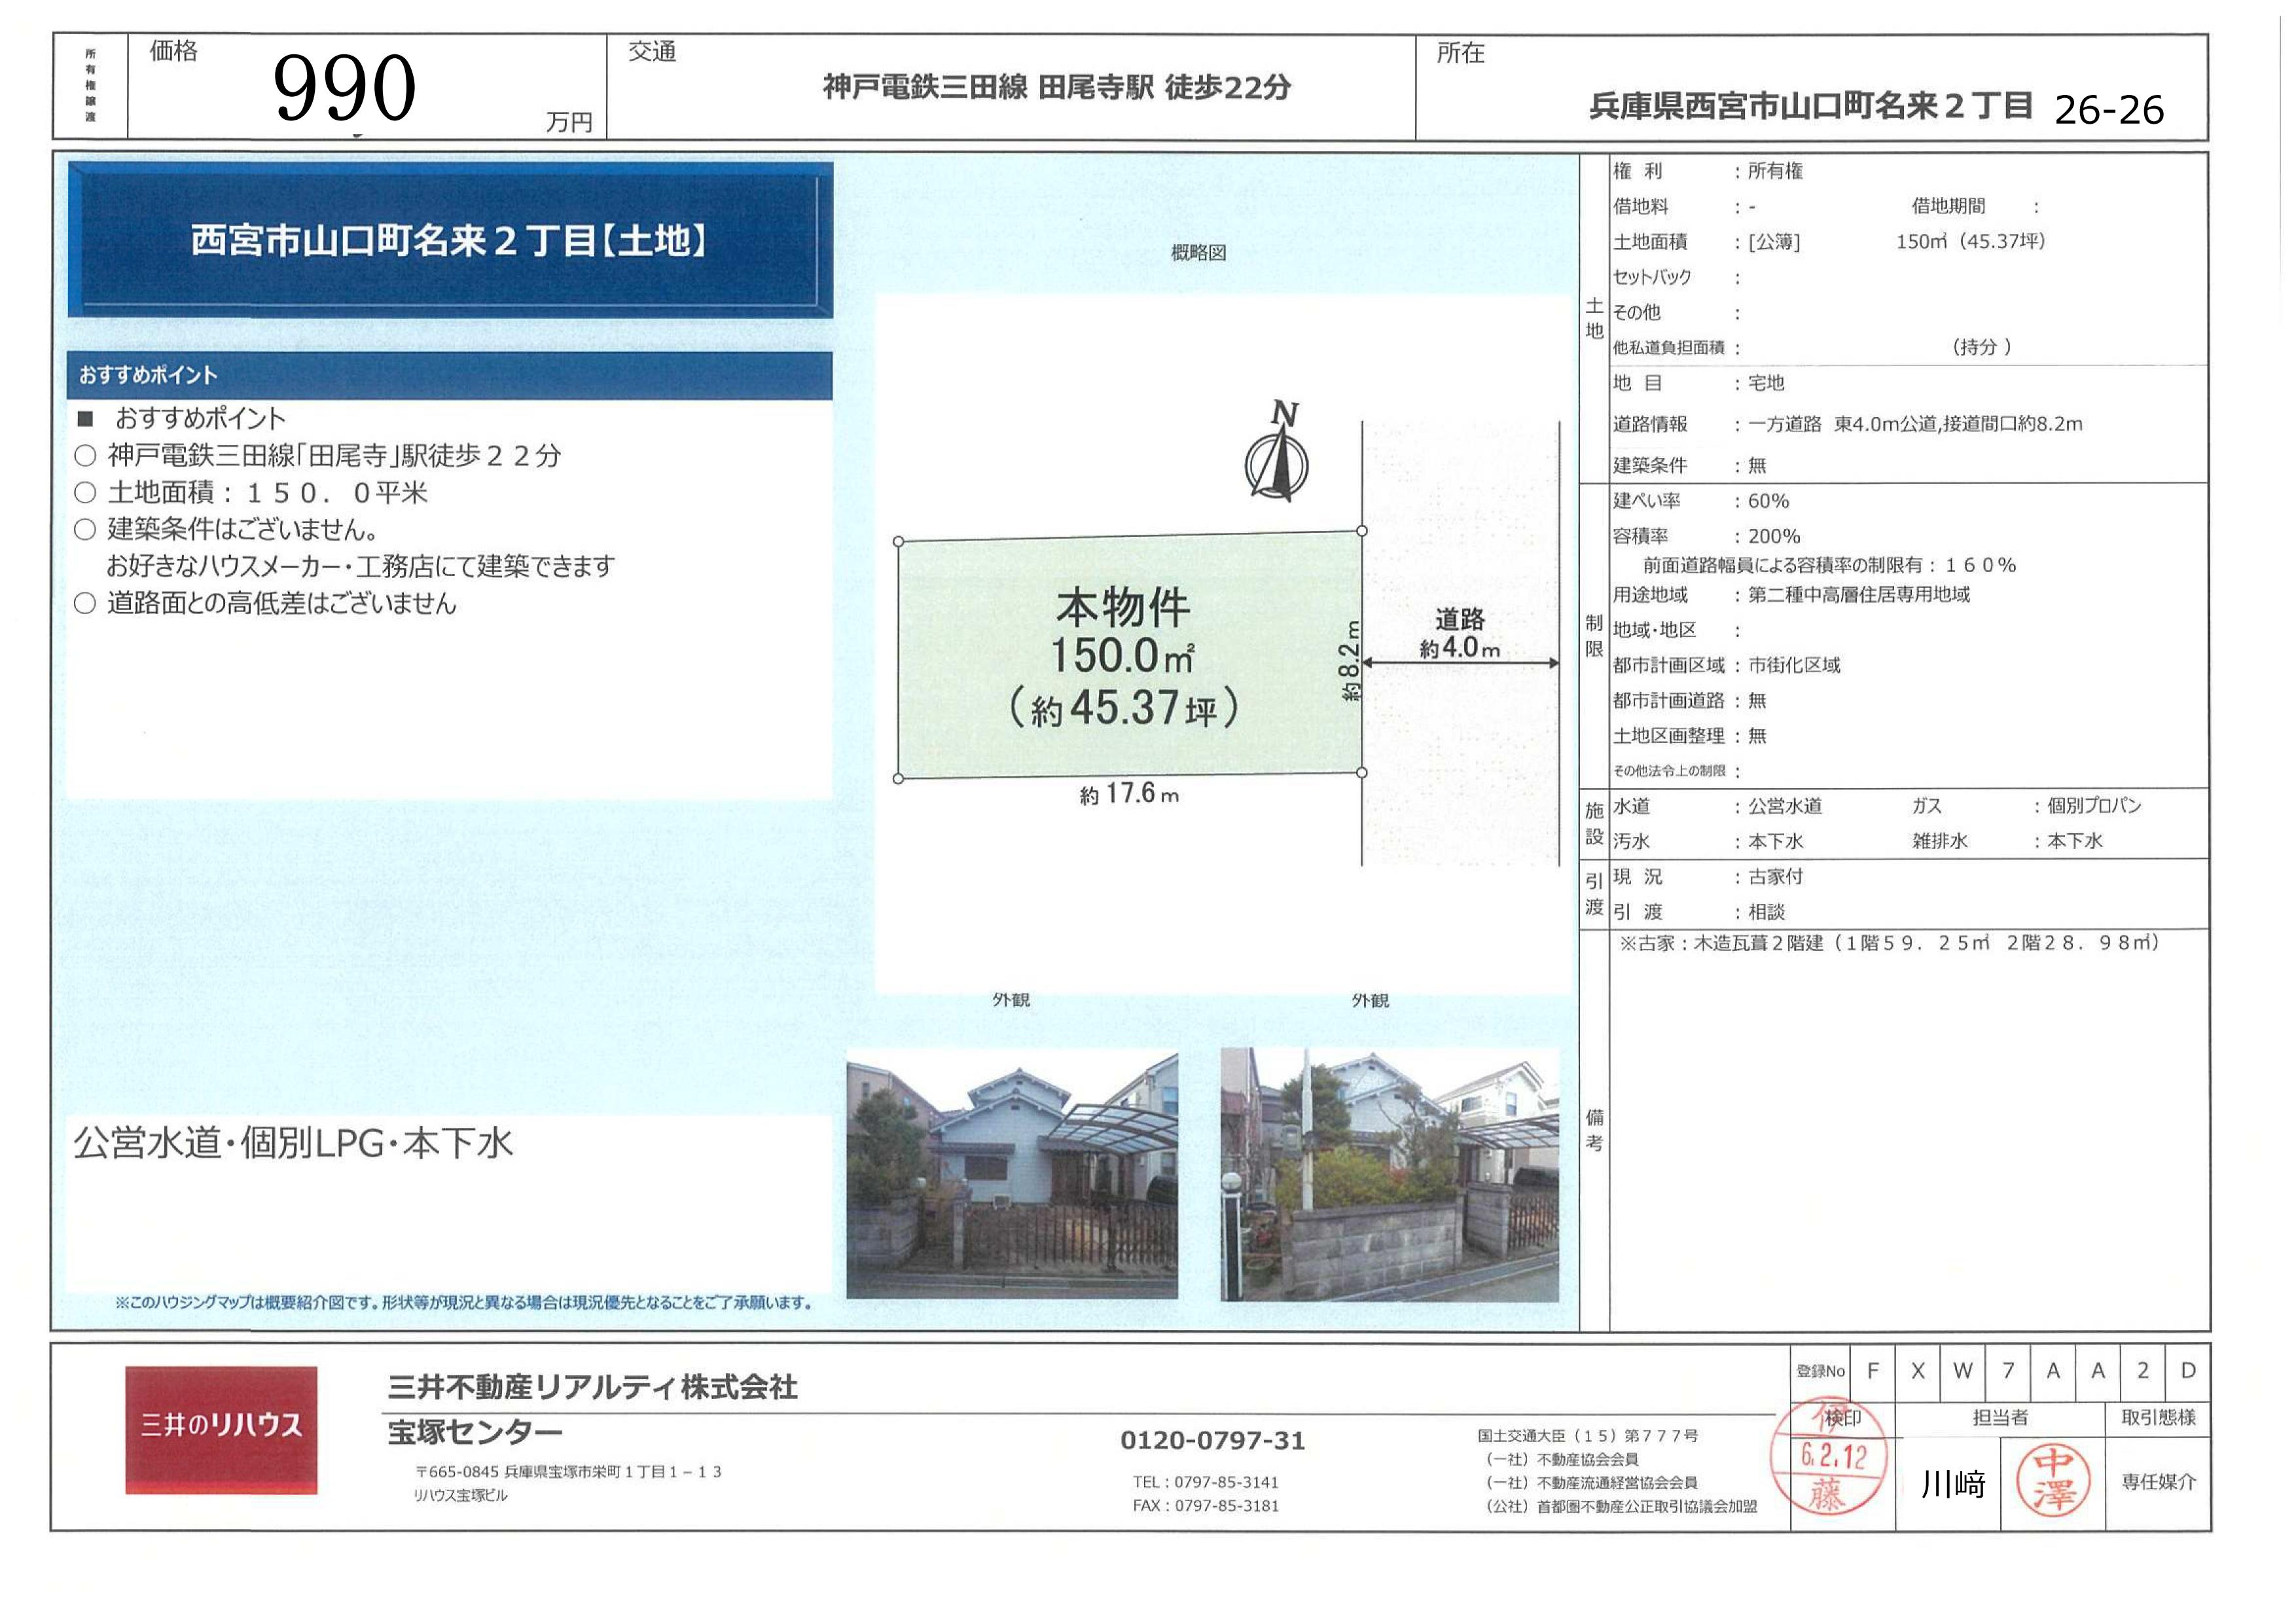This screenshot has width=2296, height=1624.
Task: Click the road width double arrow
Action: (x=1460, y=662)
